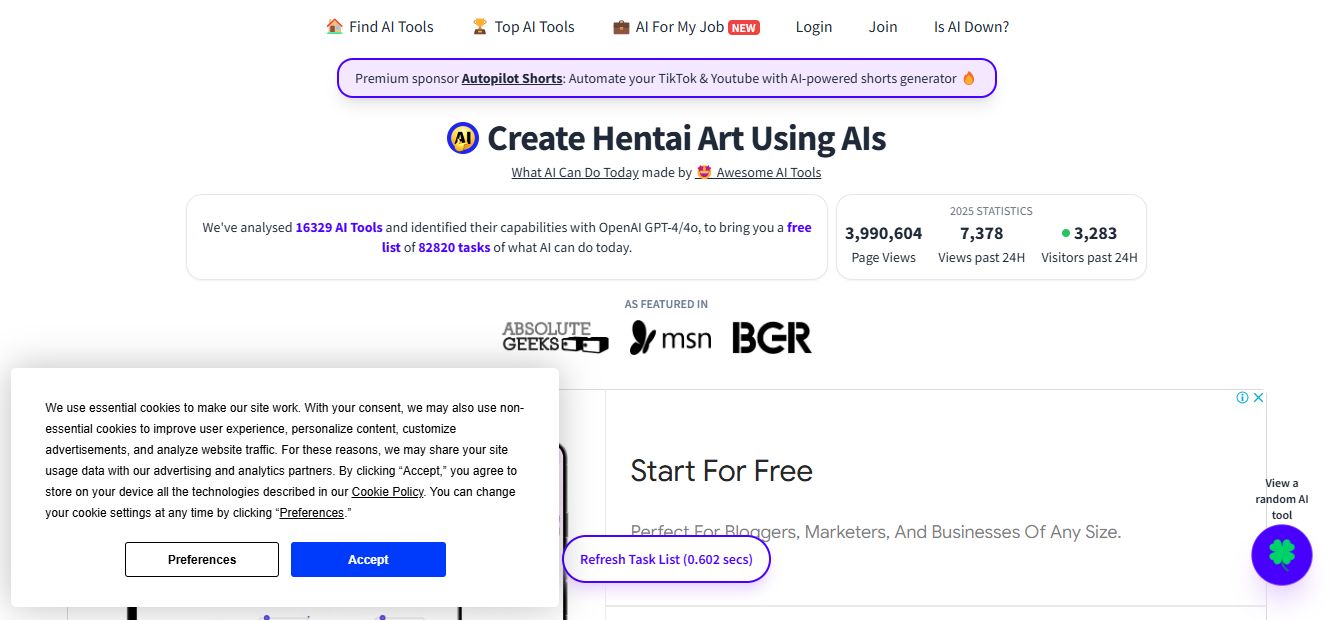Click the 16329 AI Tools link
Screen dimensions: 1335x620
tap(339, 227)
